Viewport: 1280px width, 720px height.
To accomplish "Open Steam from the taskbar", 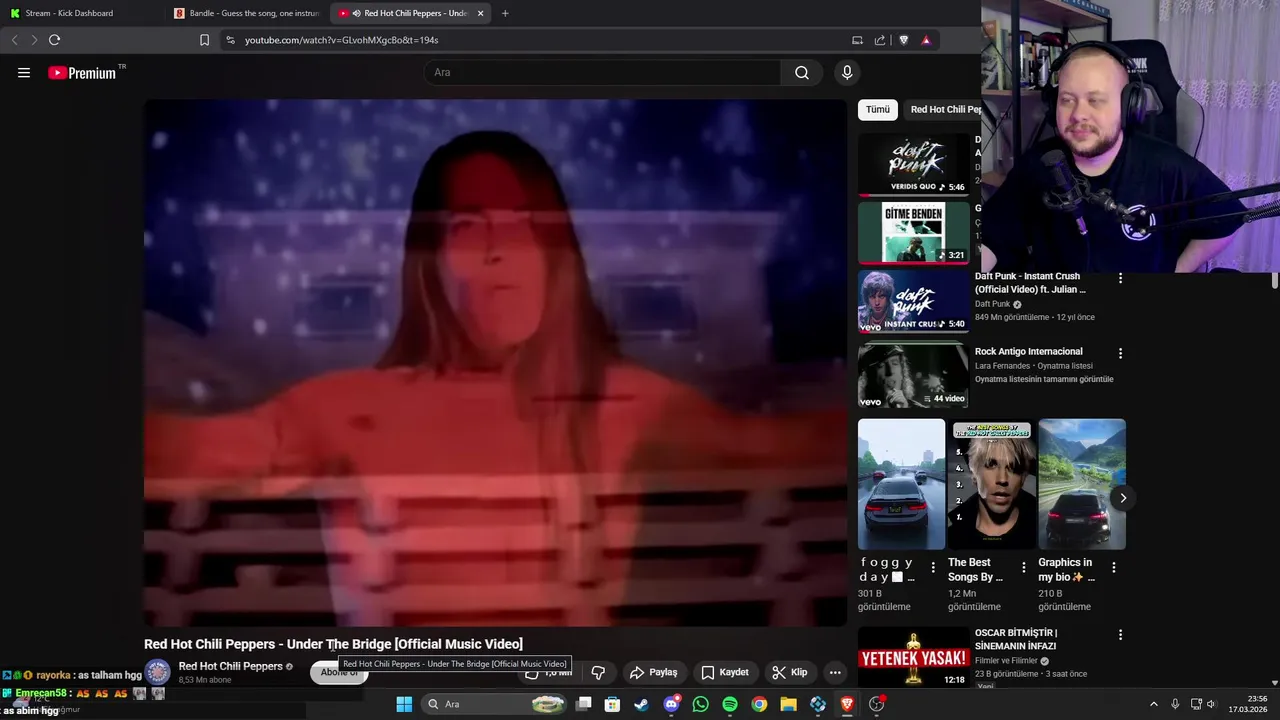I will [x=641, y=704].
